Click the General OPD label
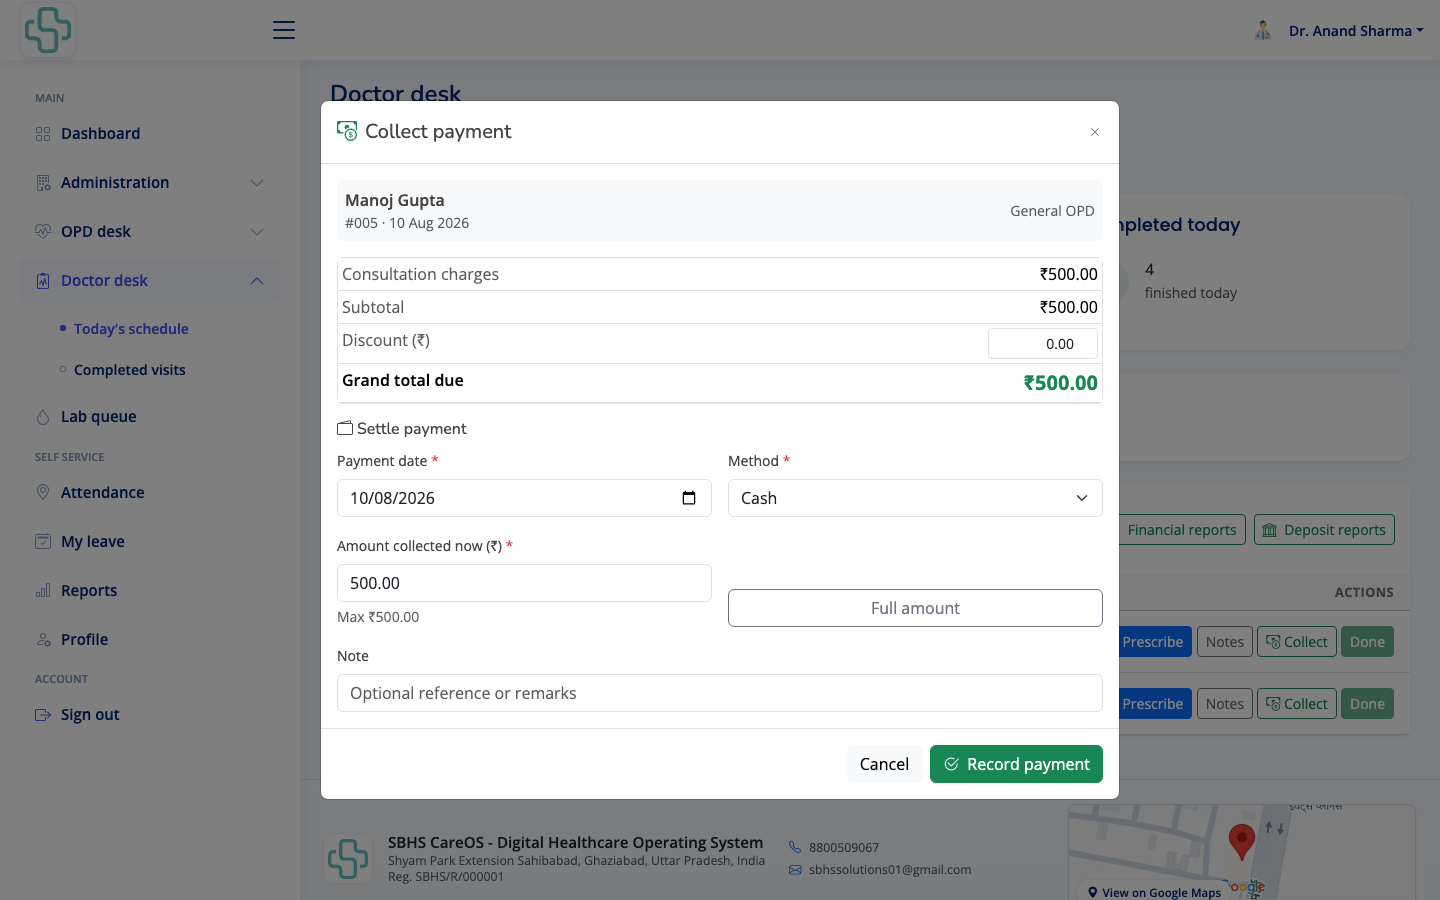Screen dimensions: 1440x900 point(1052,211)
